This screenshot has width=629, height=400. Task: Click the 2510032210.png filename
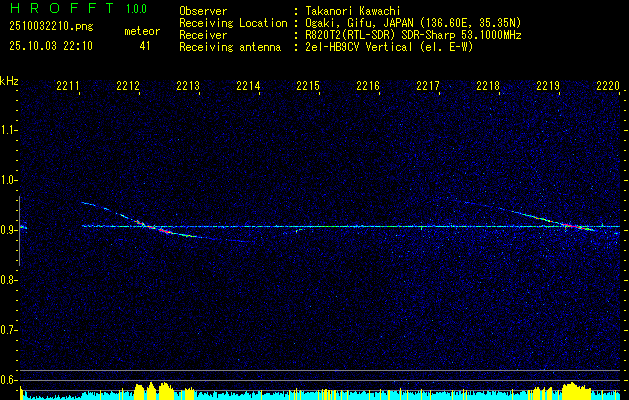[51, 27]
